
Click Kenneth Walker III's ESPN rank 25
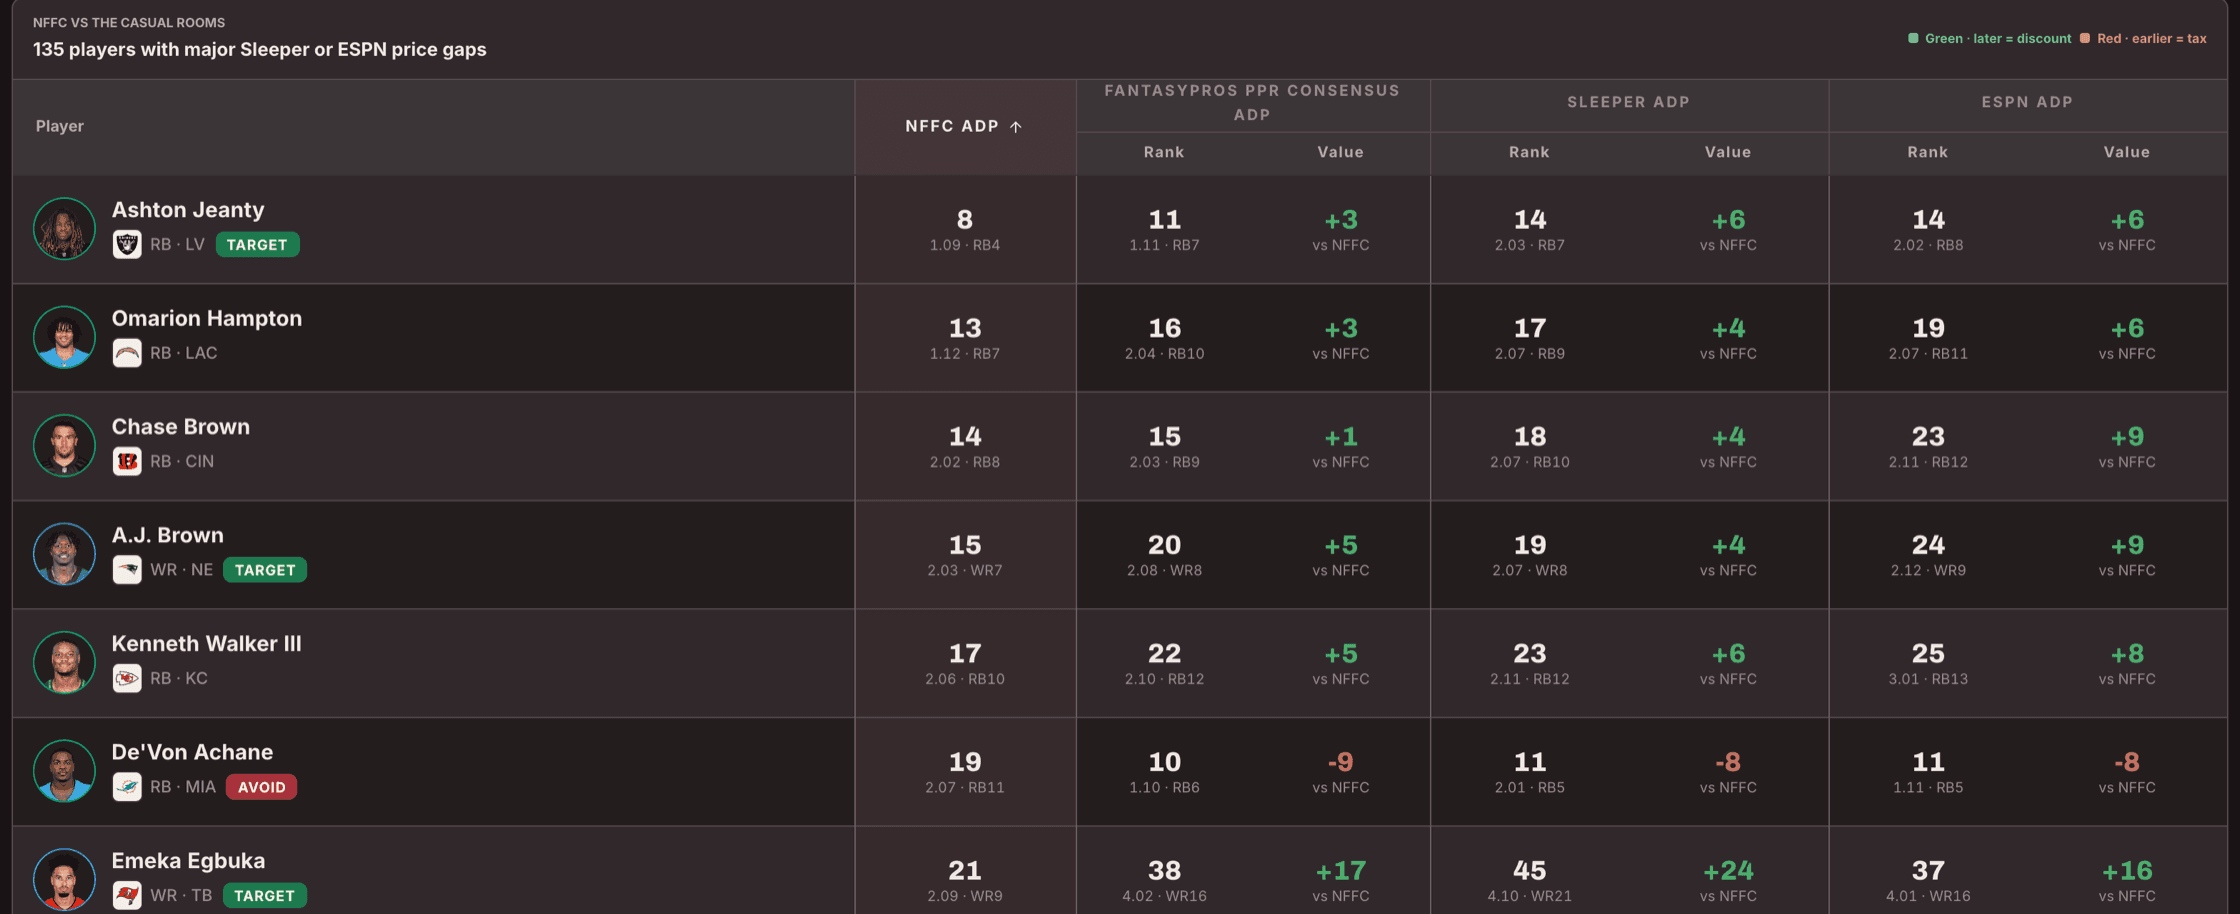[x=1927, y=654]
